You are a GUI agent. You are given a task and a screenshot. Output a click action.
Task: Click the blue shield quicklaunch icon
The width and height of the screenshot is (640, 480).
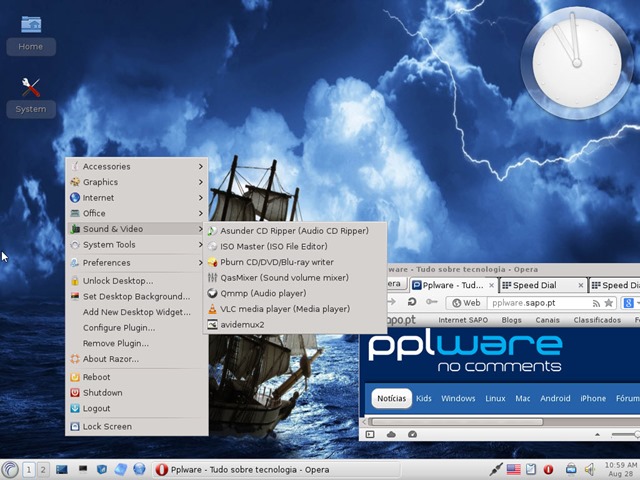coord(101,470)
